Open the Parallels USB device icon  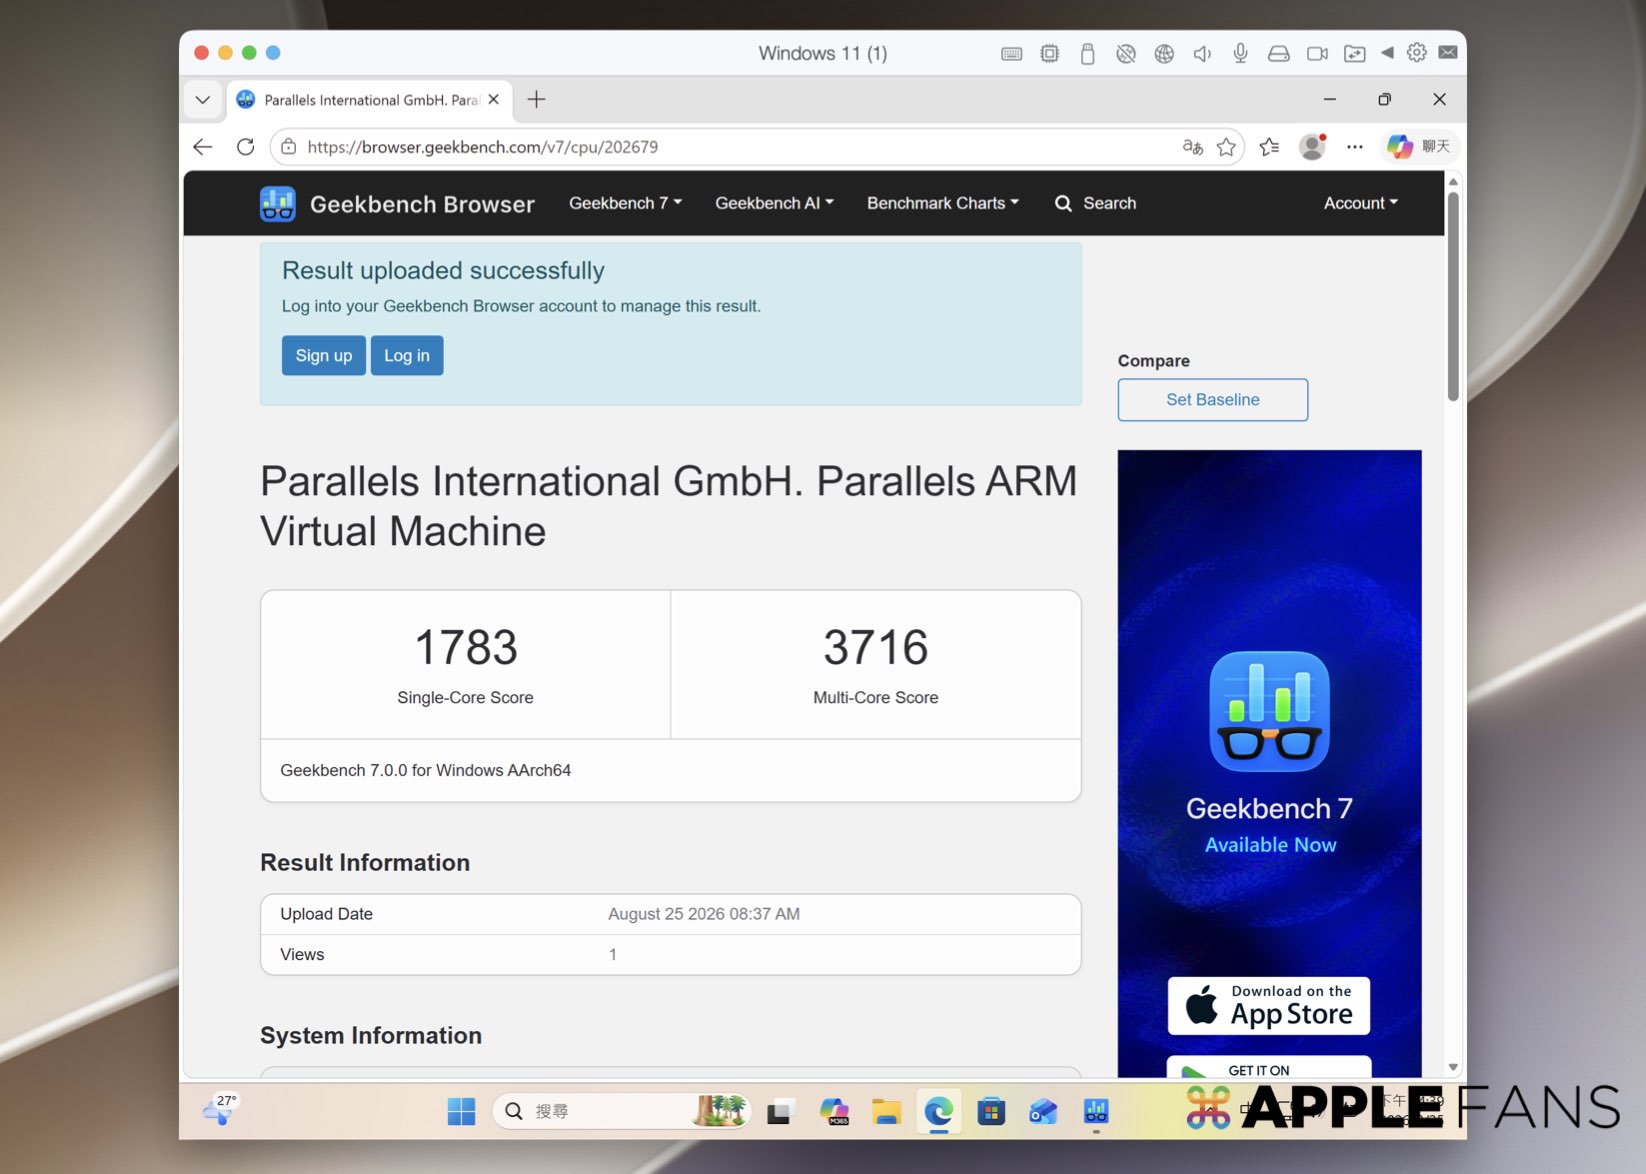[1087, 53]
